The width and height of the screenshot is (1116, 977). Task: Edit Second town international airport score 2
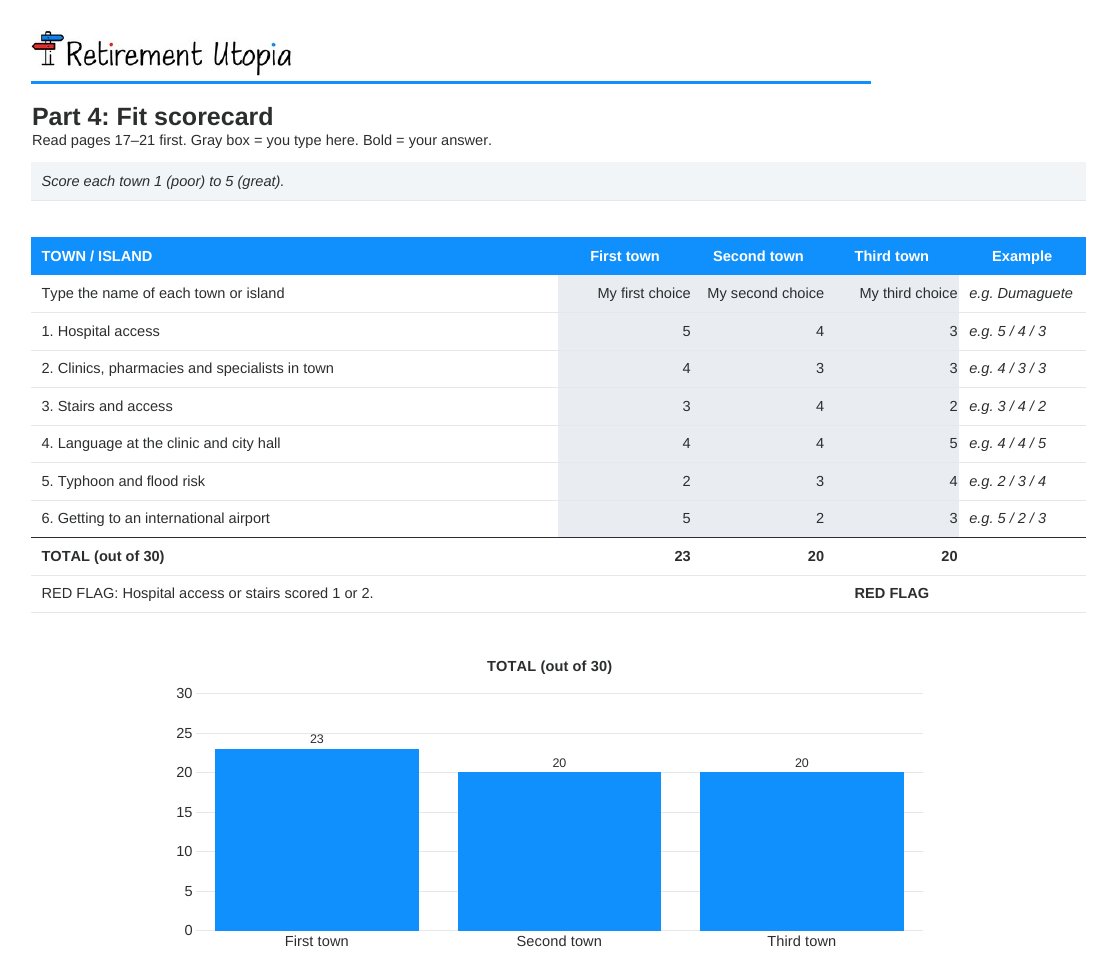point(759,519)
